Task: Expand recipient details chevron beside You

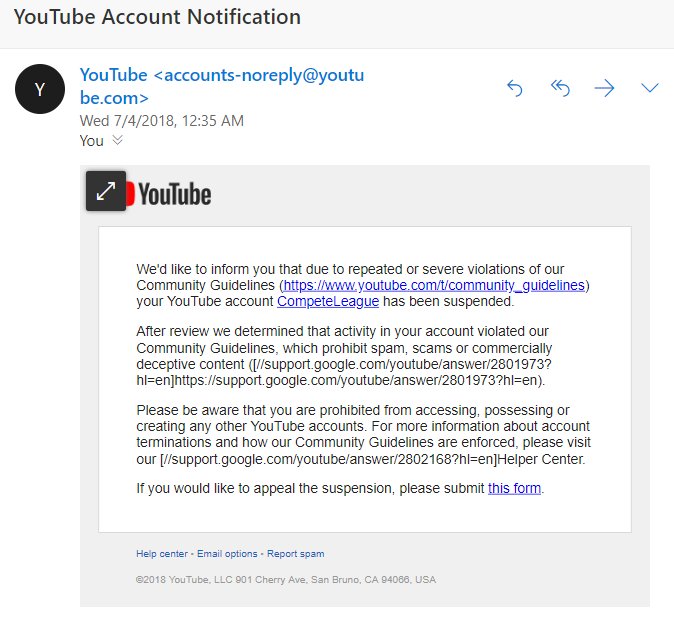Action: (118, 140)
